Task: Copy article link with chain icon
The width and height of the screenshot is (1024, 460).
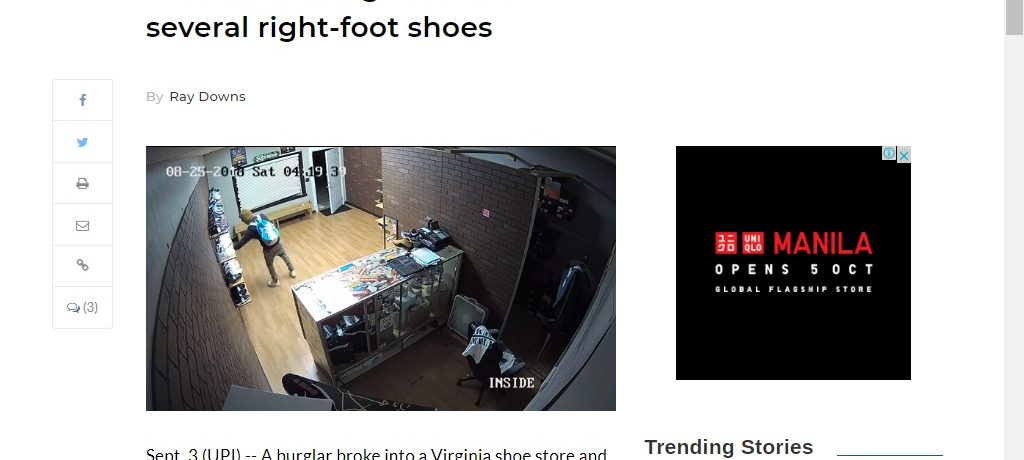Action: tap(82, 265)
